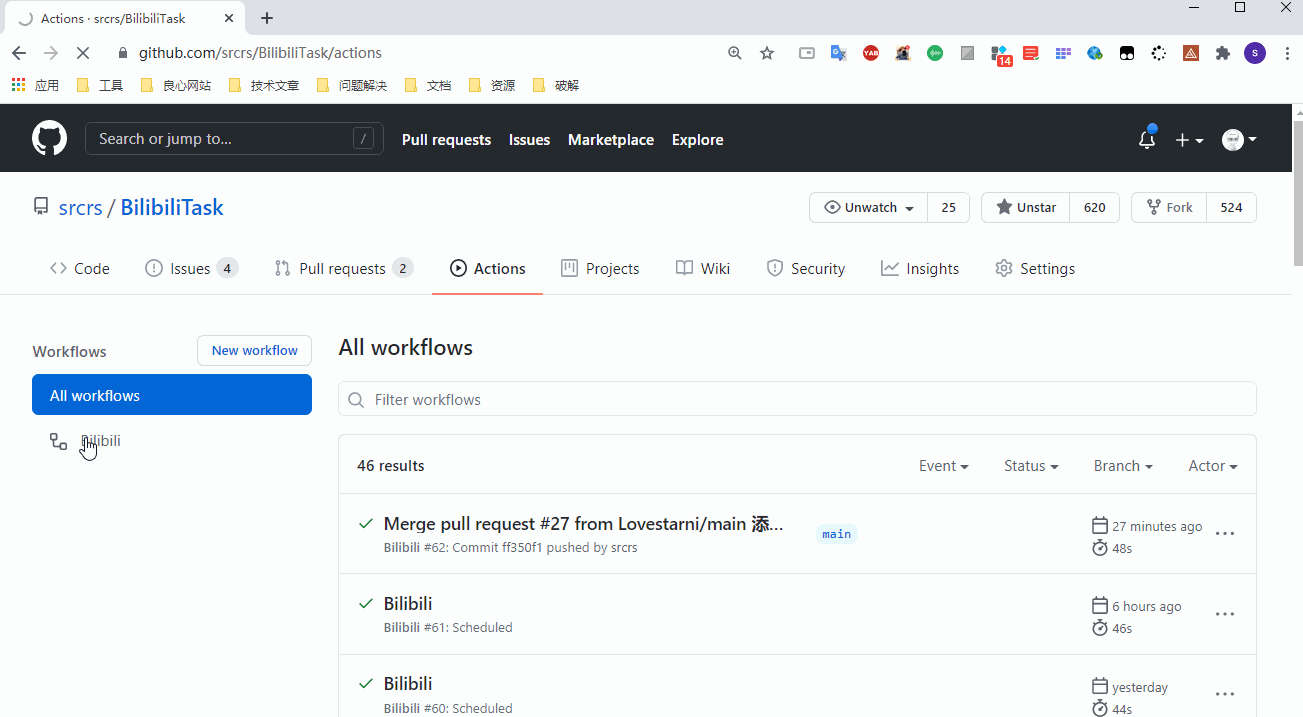Open options menu for Merge pull request run
This screenshot has width=1303, height=717.
(x=1225, y=534)
